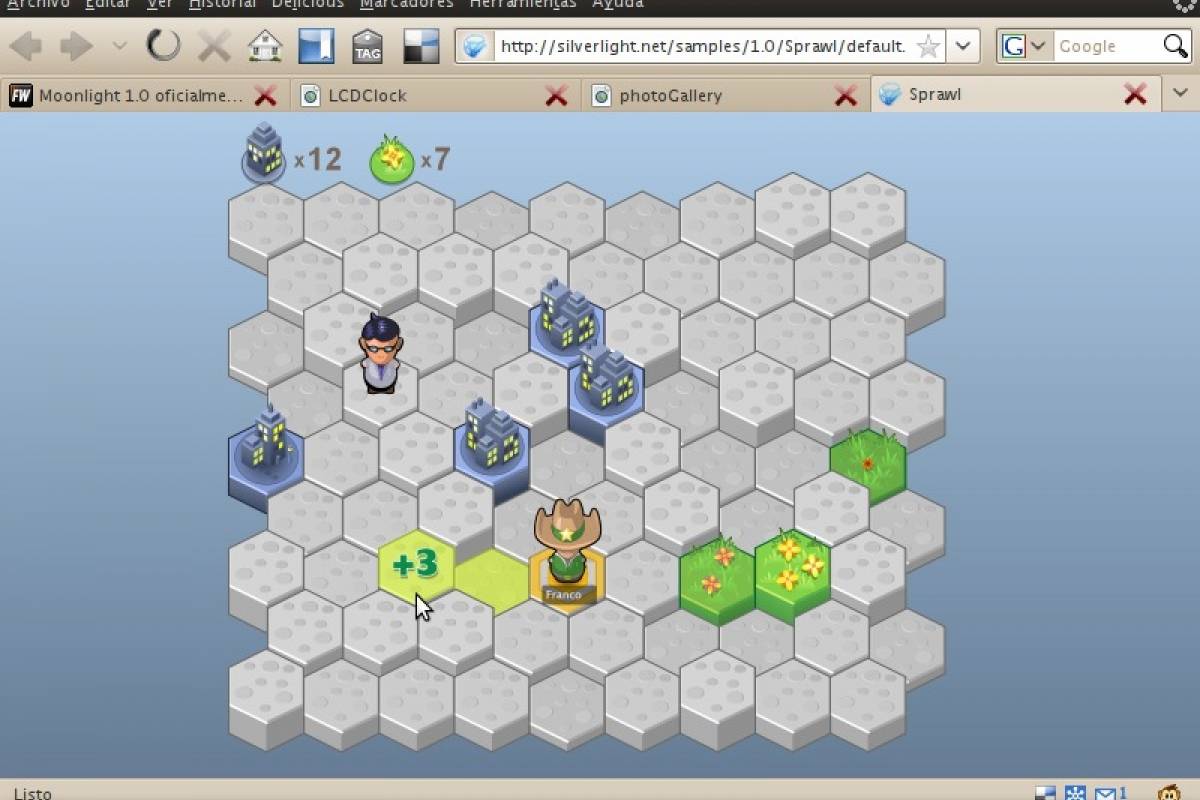The image size is (1200, 800).
Task: Click the Delicious TAG toolbar icon
Action: [x=367, y=46]
